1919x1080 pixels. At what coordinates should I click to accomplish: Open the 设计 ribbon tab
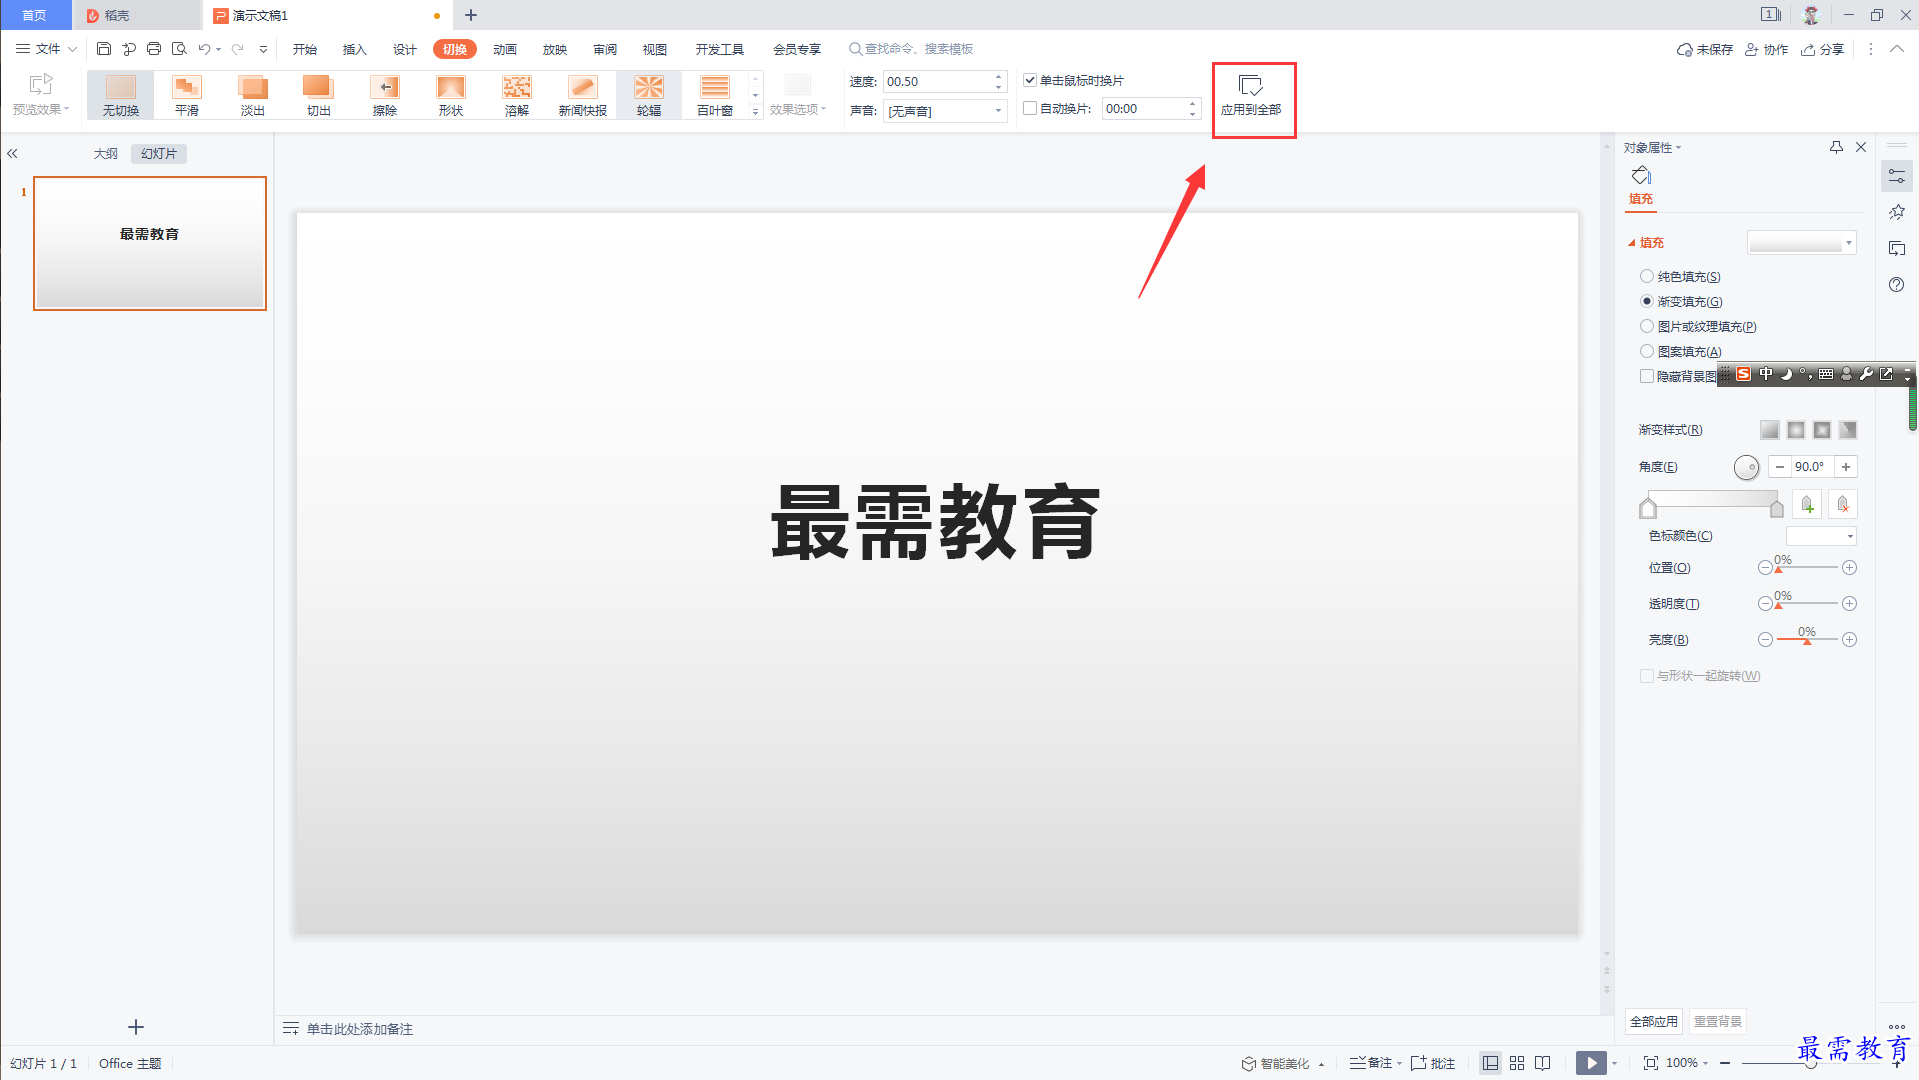tap(404, 49)
